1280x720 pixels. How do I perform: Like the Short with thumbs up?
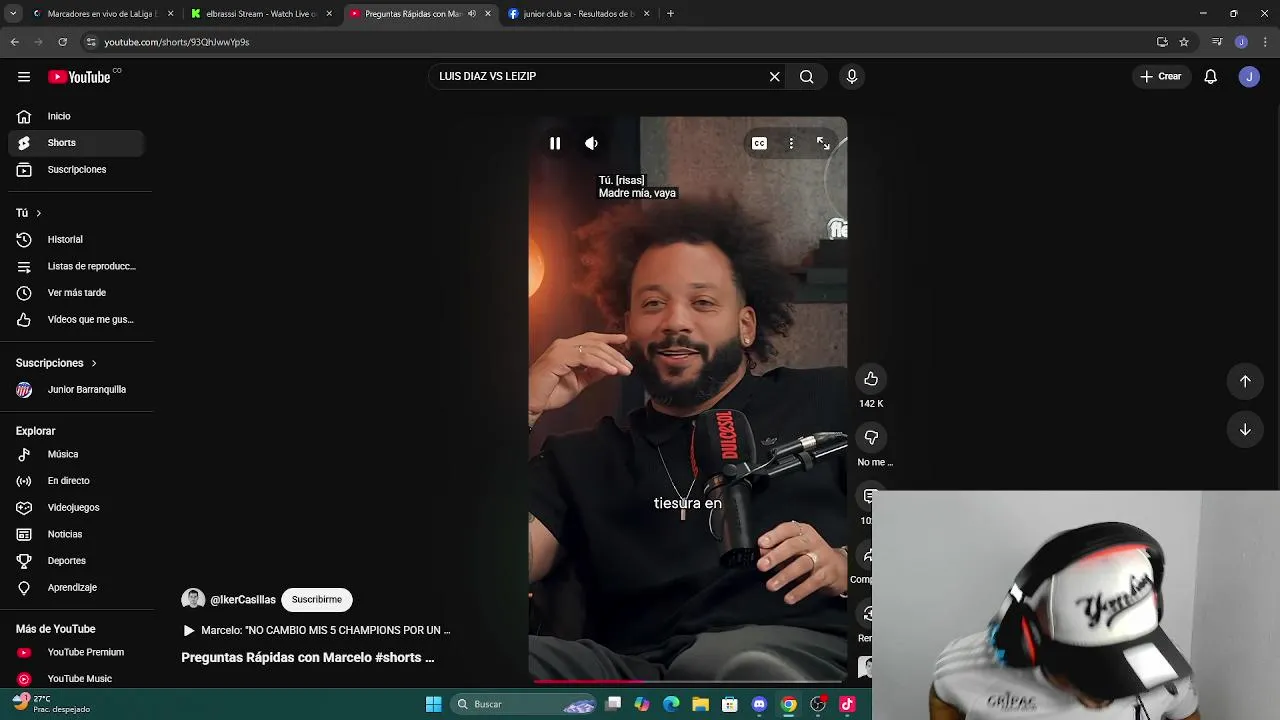[x=871, y=379]
